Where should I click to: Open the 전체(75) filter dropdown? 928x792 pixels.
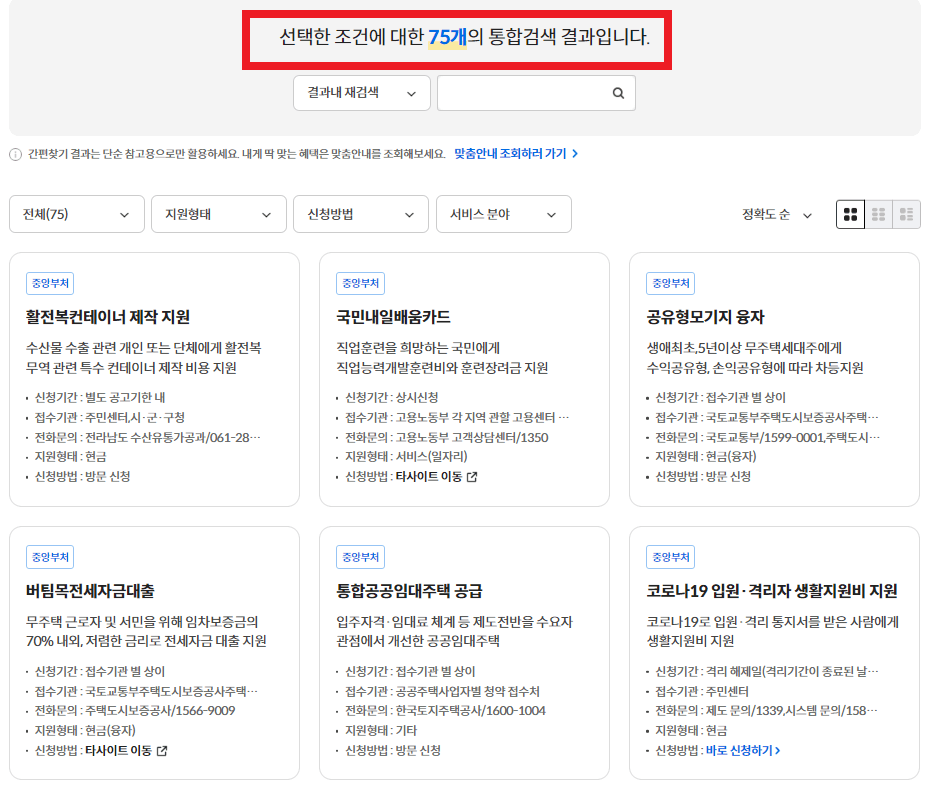click(x=77, y=214)
